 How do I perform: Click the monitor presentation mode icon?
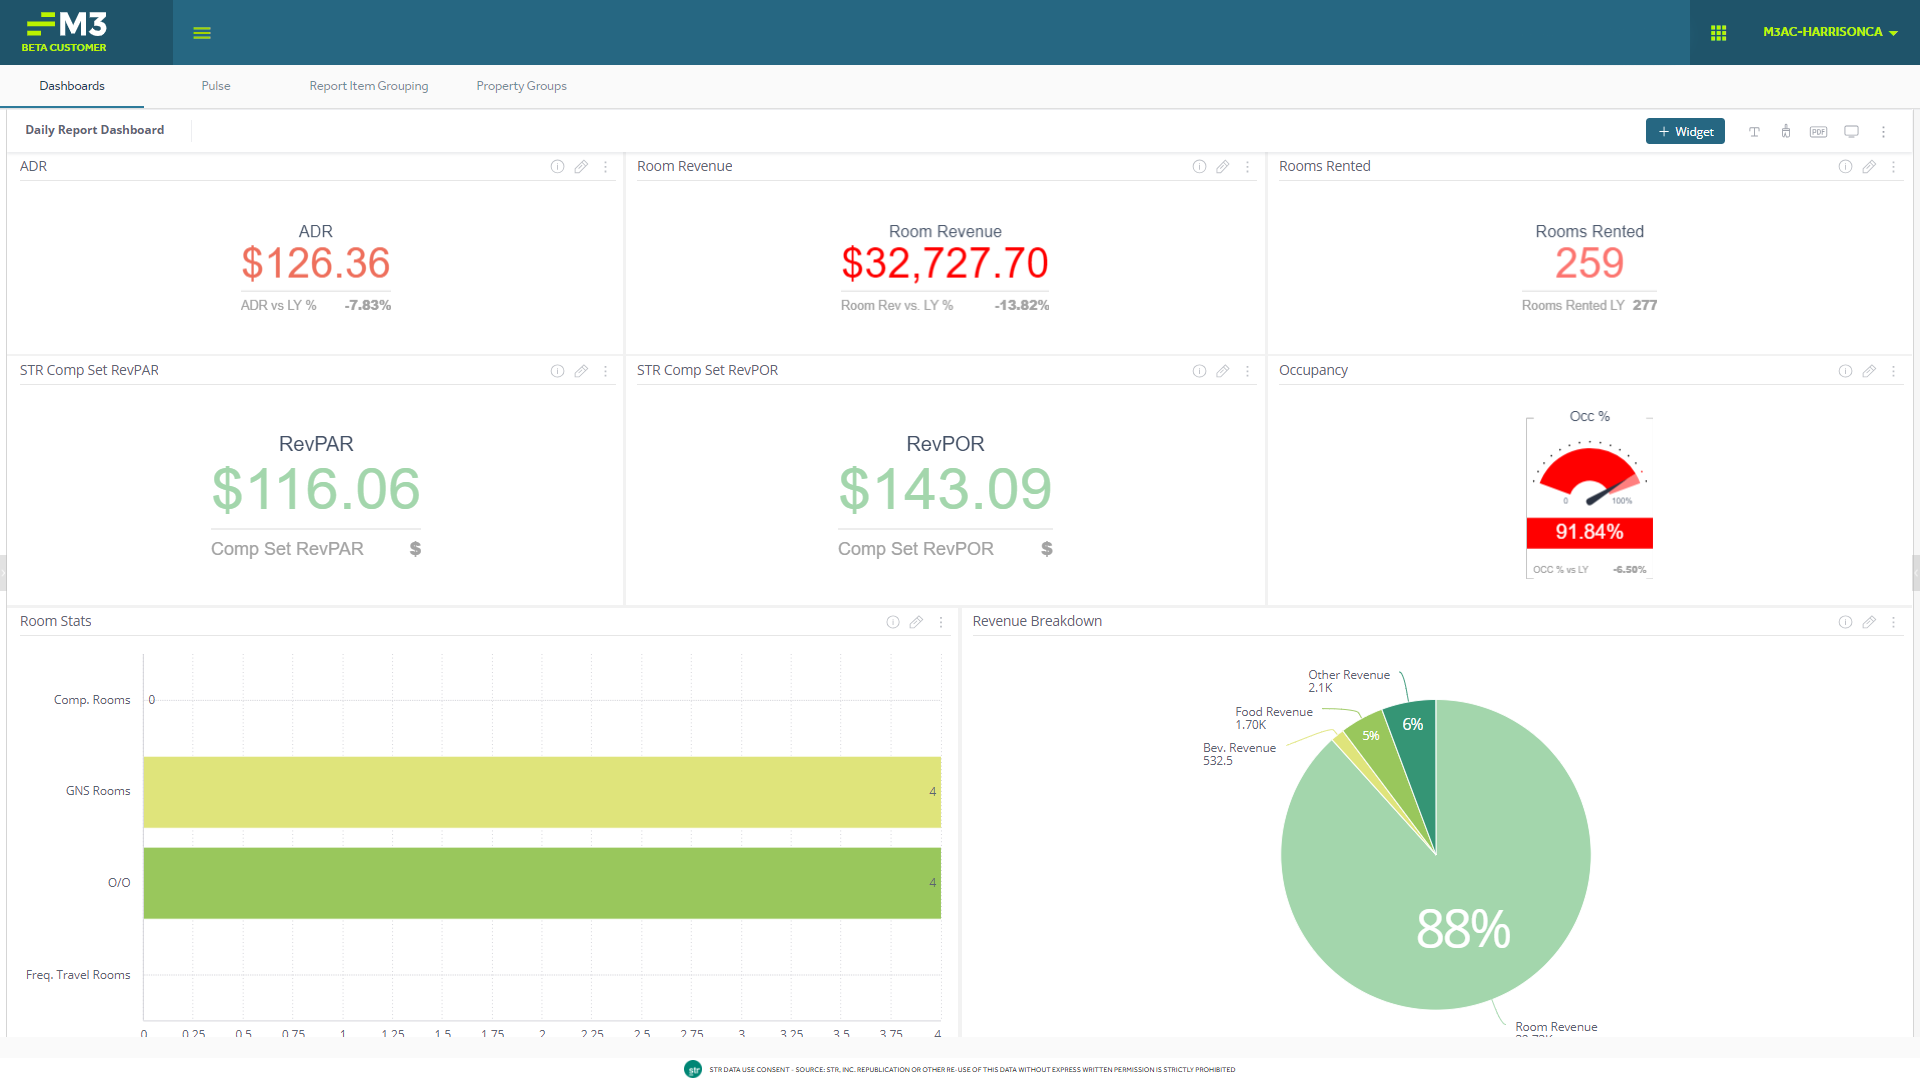click(1851, 132)
